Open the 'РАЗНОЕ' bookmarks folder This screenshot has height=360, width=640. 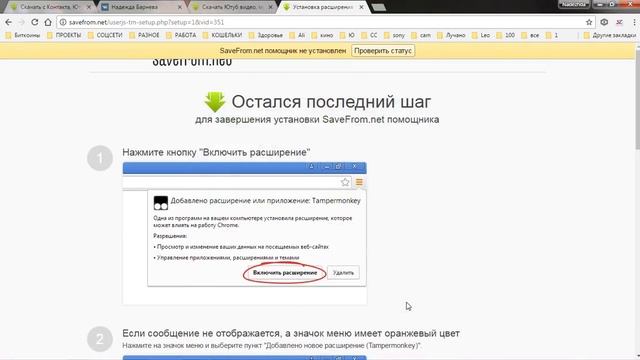144,35
